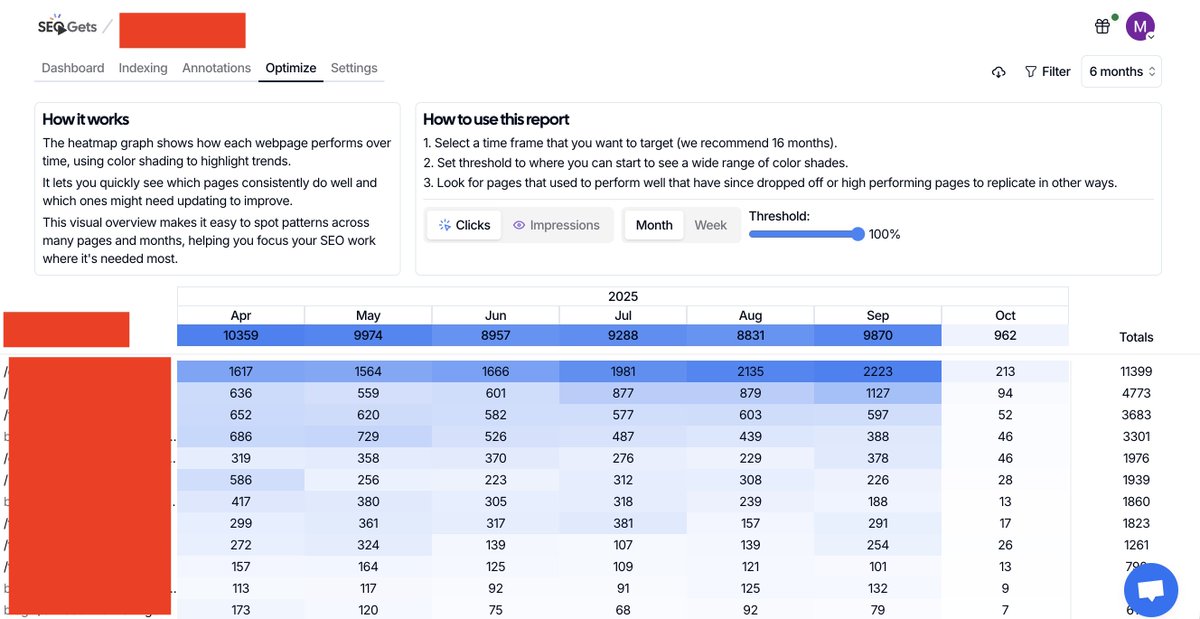
Task: Click the October total cell 962
Action: pos(1005,336)
